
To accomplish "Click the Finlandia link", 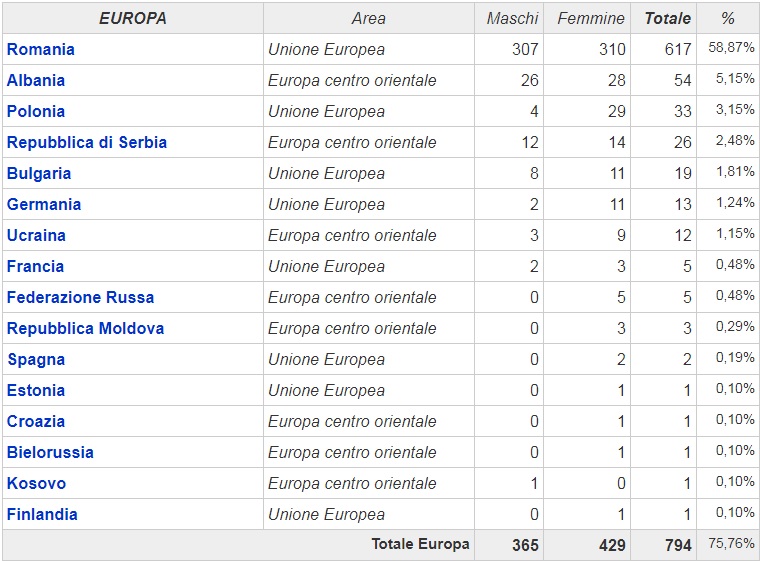I will coord(42,514).
